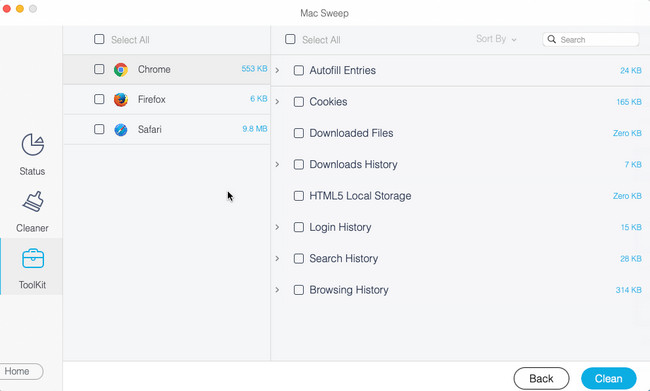Click the Browsing History label
Screen dimensions: 650x391
(349, 290)
